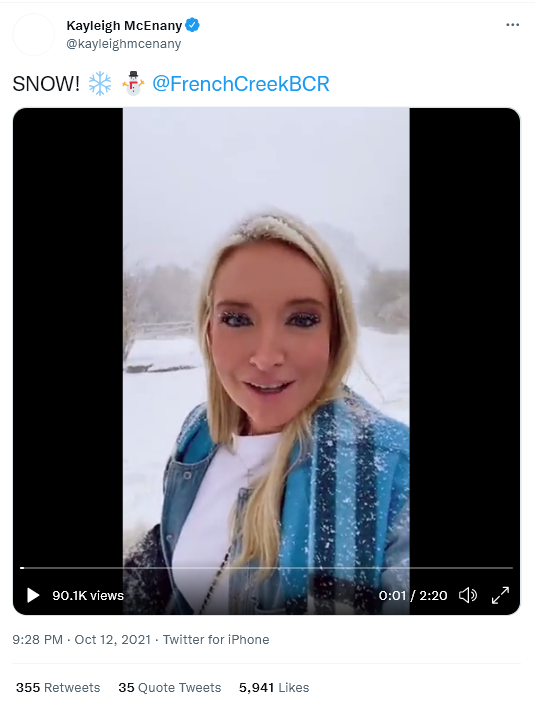Click the Twitter for iPhone source link

(x=216, y=639)
